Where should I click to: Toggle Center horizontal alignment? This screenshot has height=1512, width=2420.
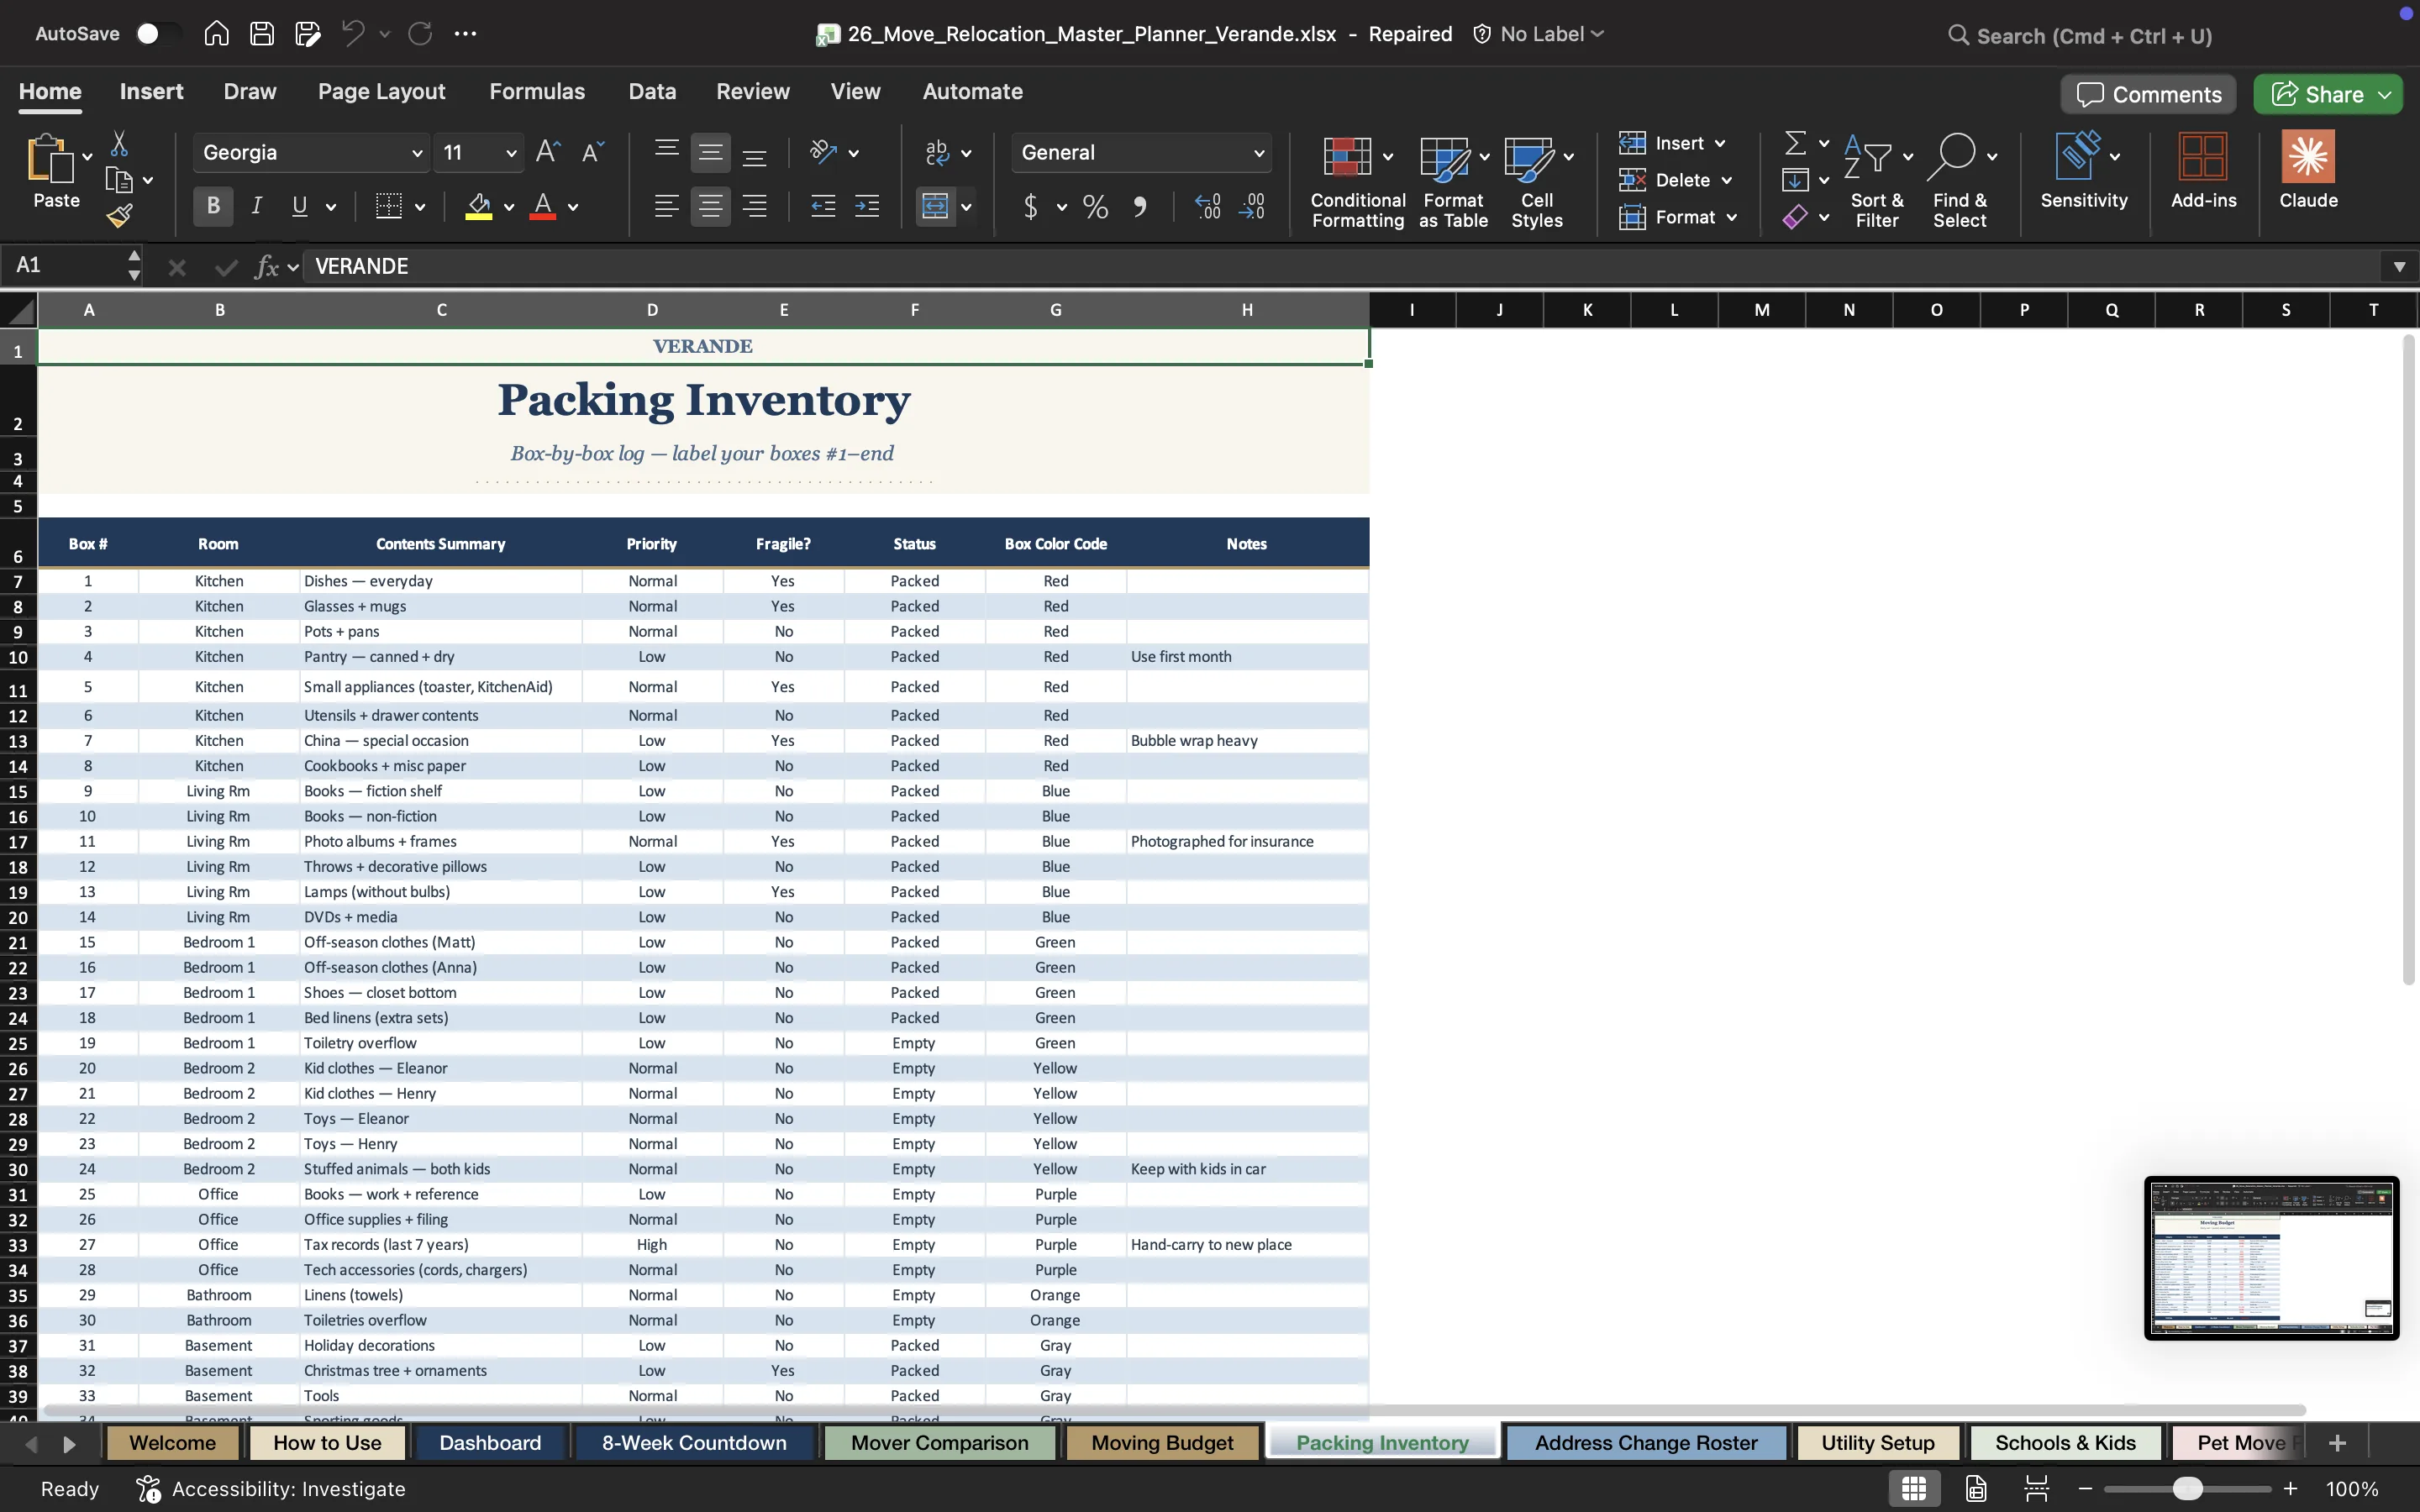point(710,207)
